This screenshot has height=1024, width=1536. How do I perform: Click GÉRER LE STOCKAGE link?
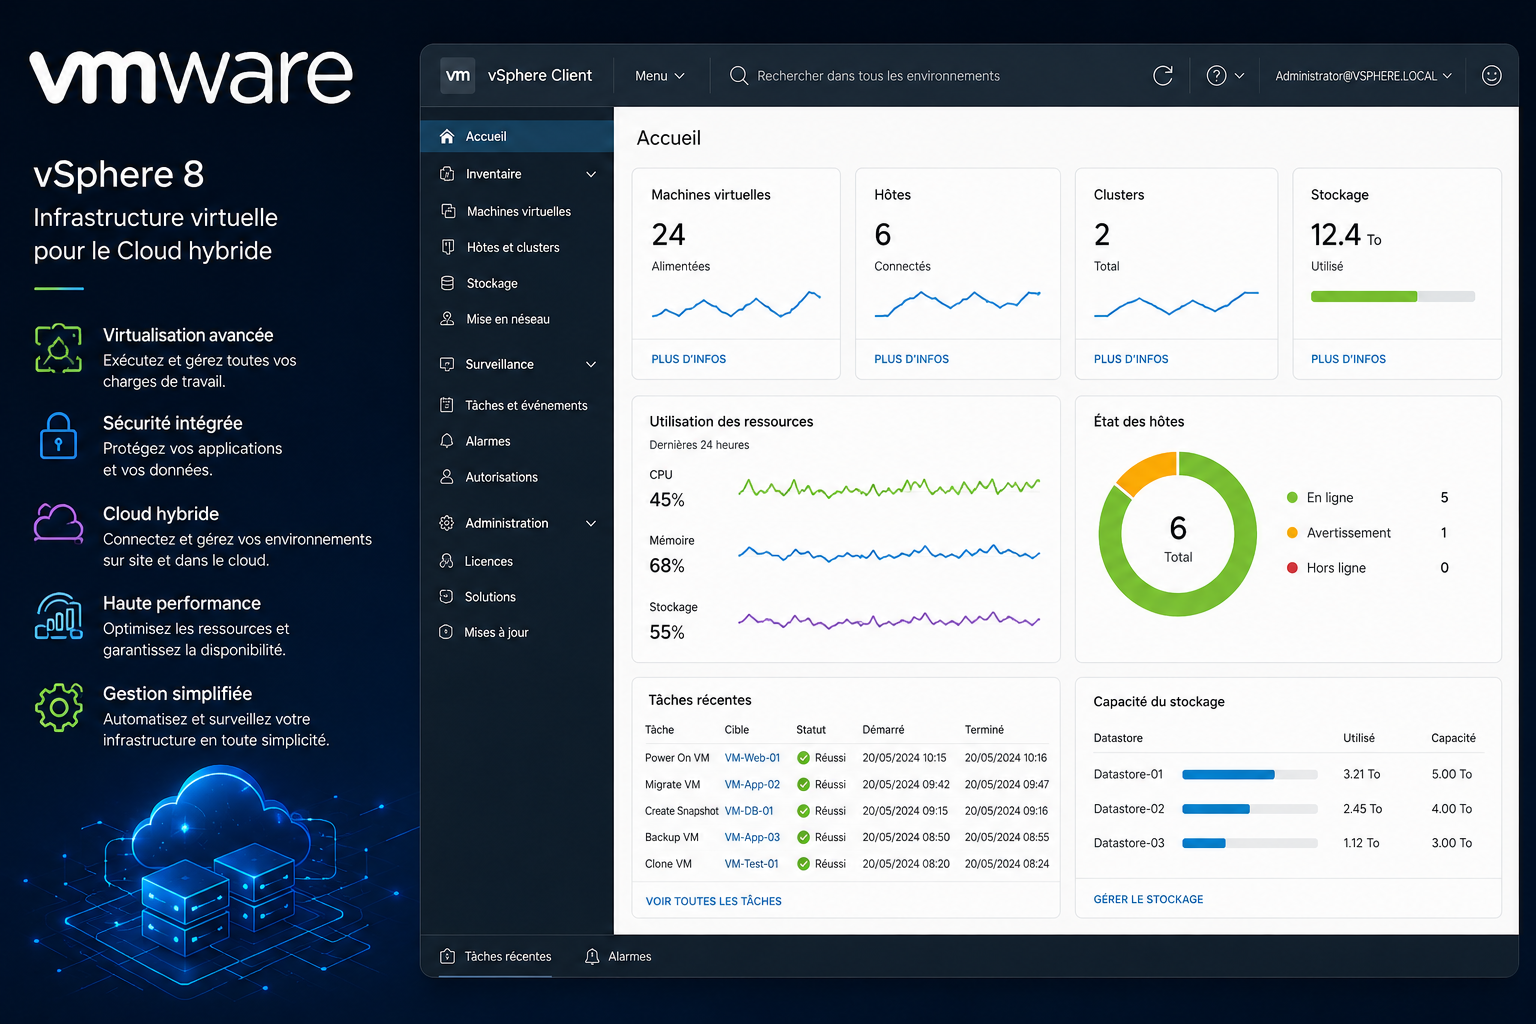1148,899
